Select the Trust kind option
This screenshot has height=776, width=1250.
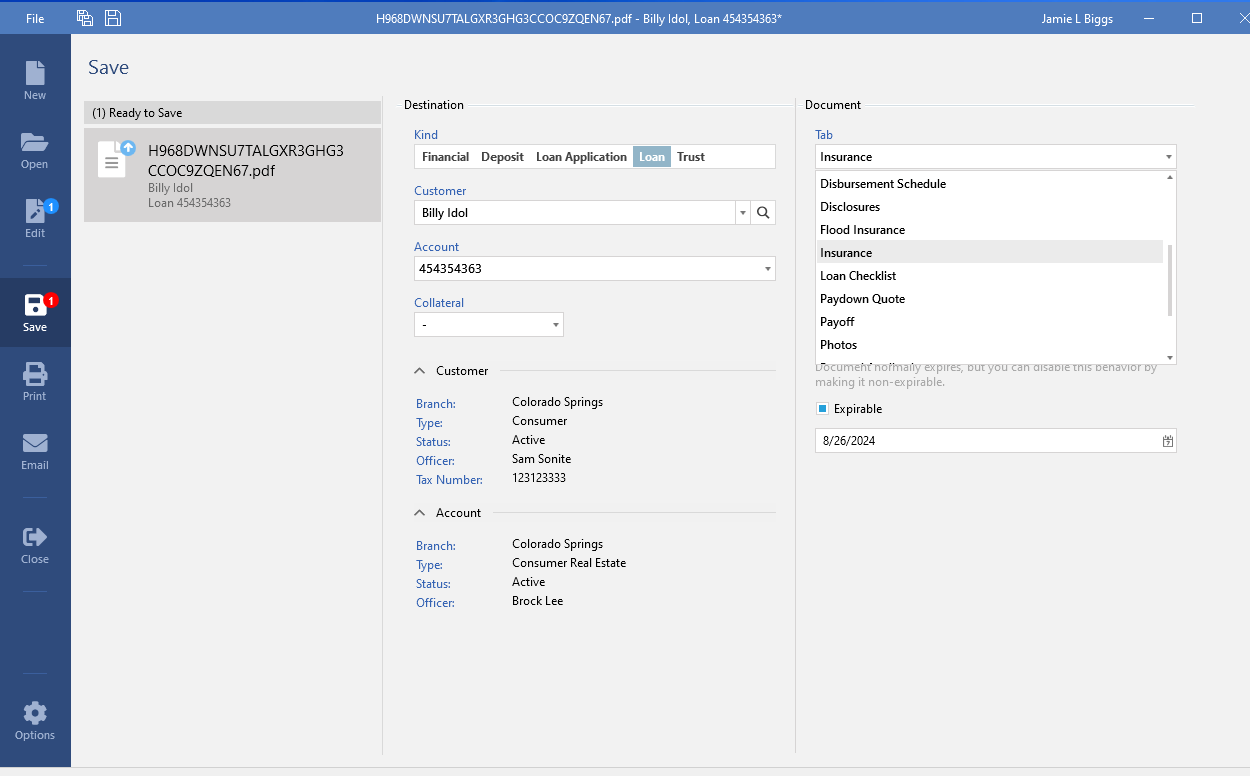click(x=690, y=157)
